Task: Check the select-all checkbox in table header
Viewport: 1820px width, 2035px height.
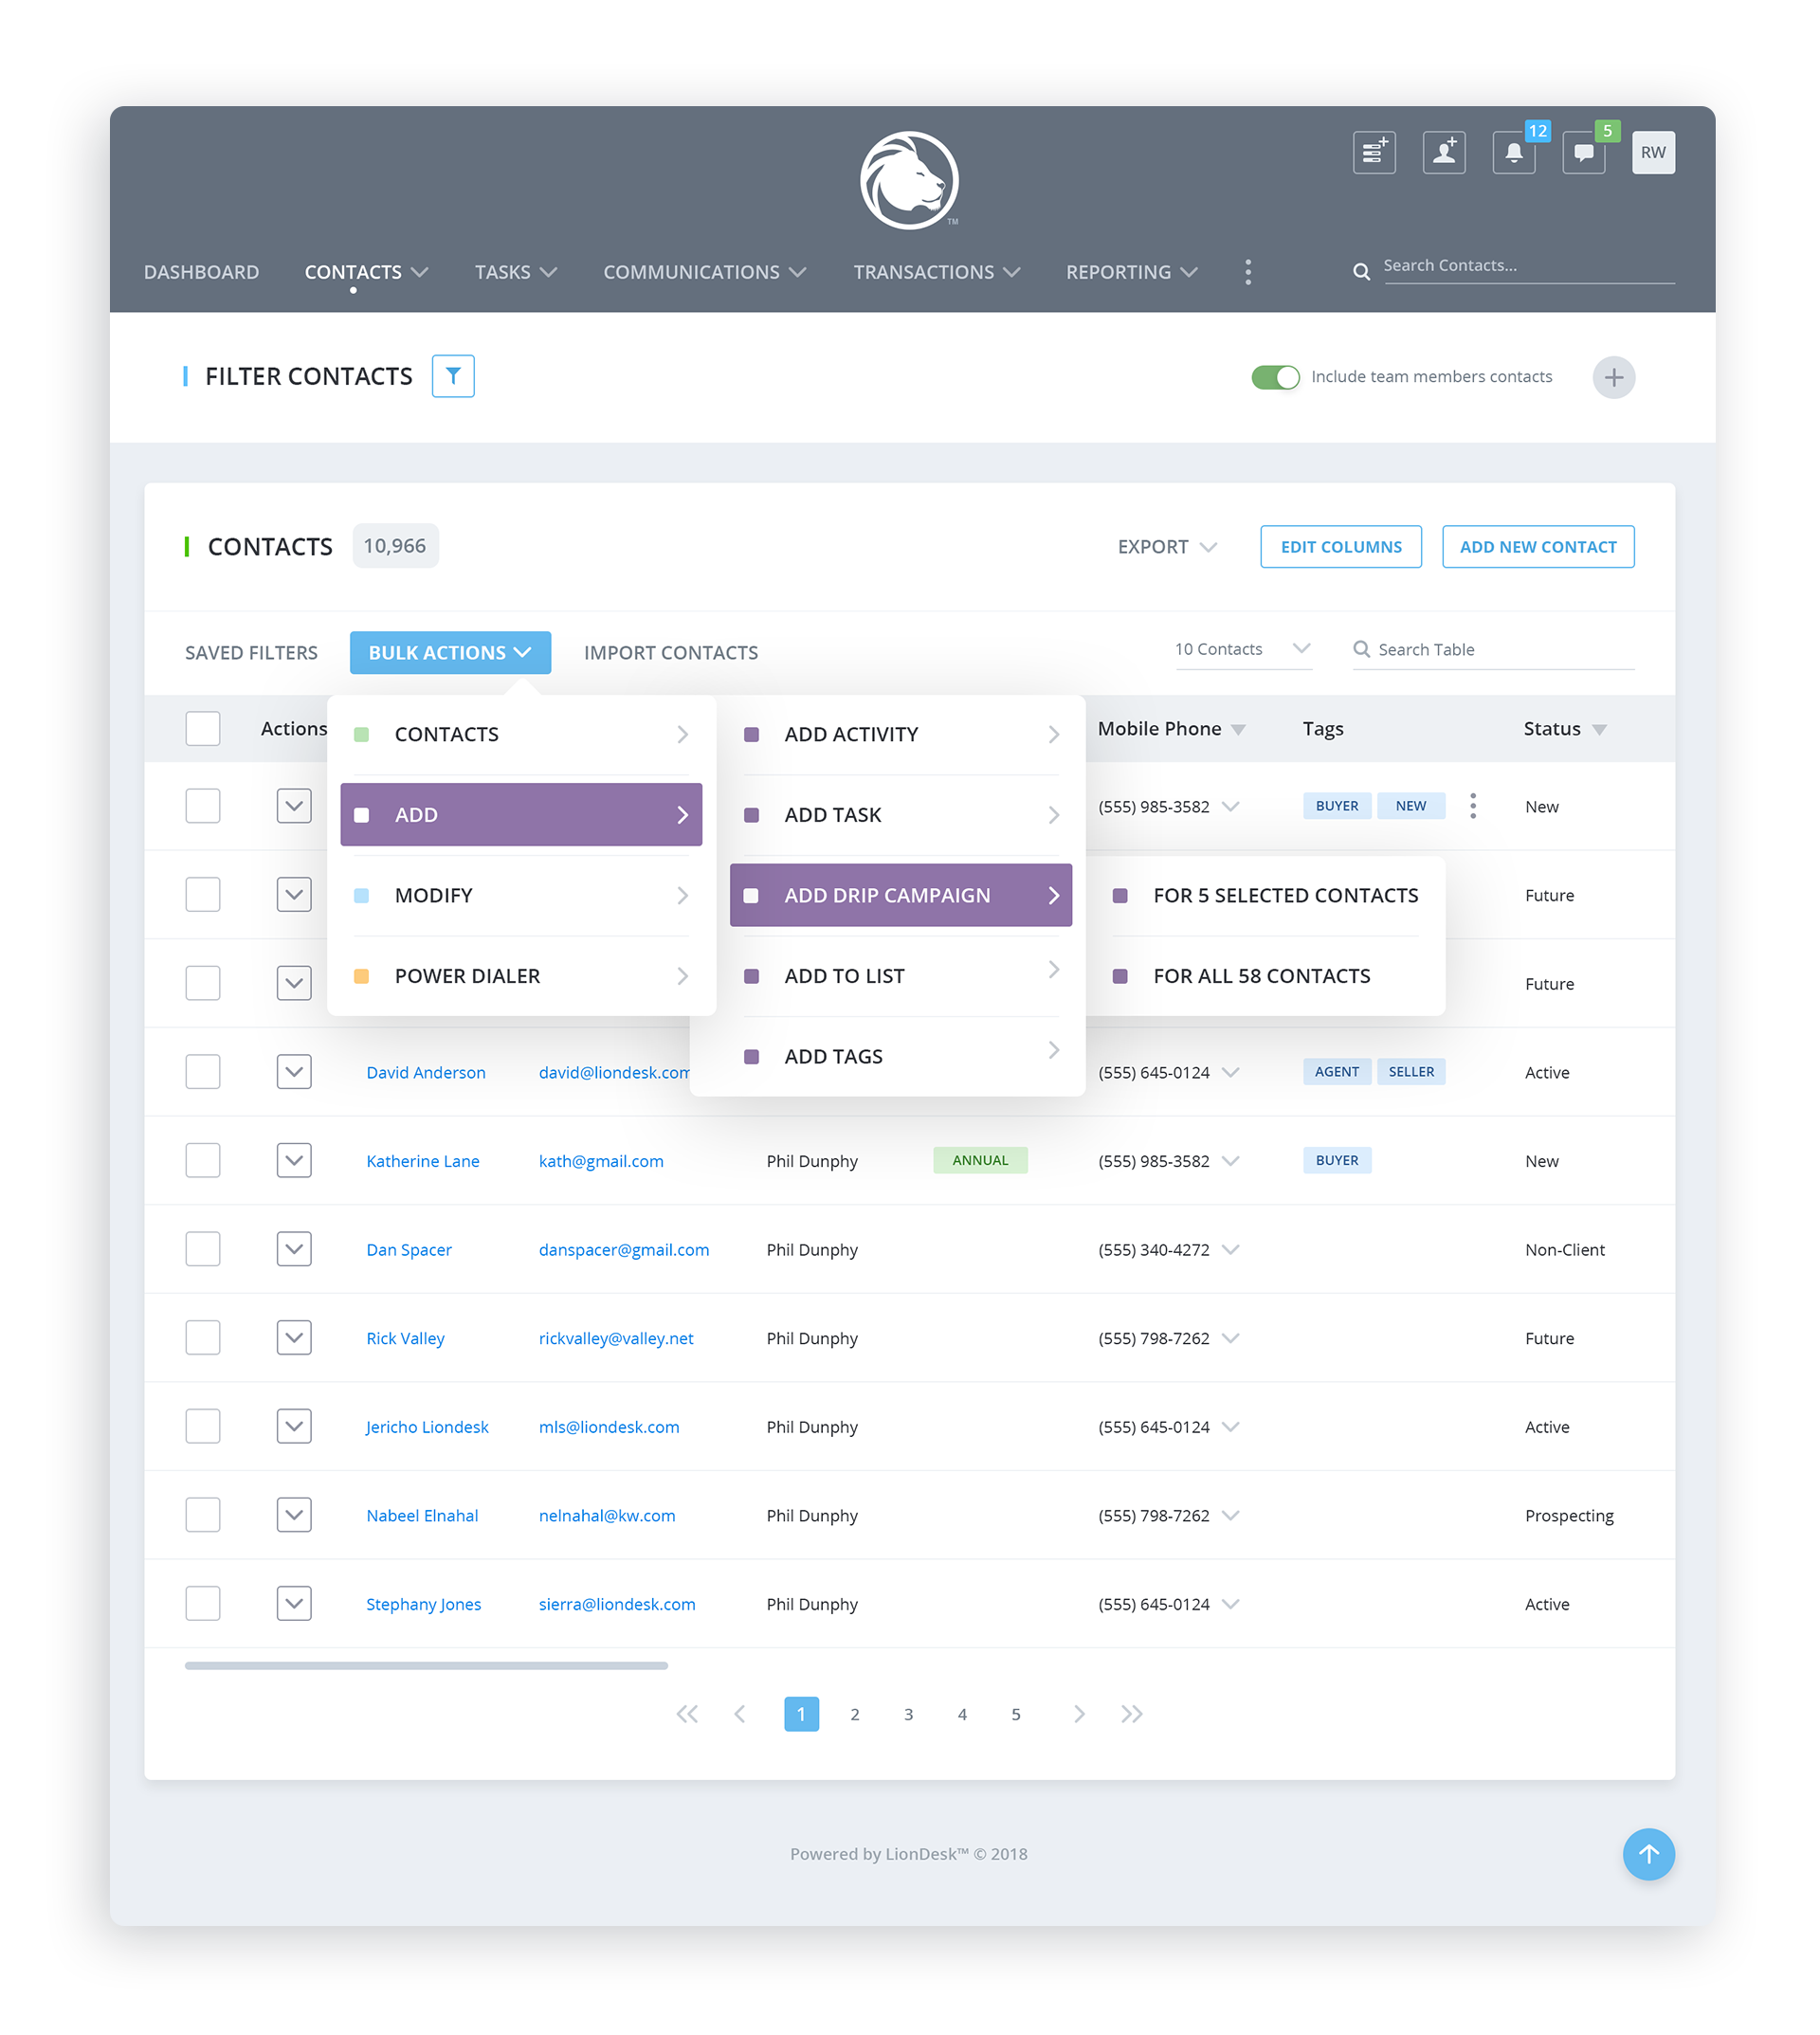Action: coord(203,728)
